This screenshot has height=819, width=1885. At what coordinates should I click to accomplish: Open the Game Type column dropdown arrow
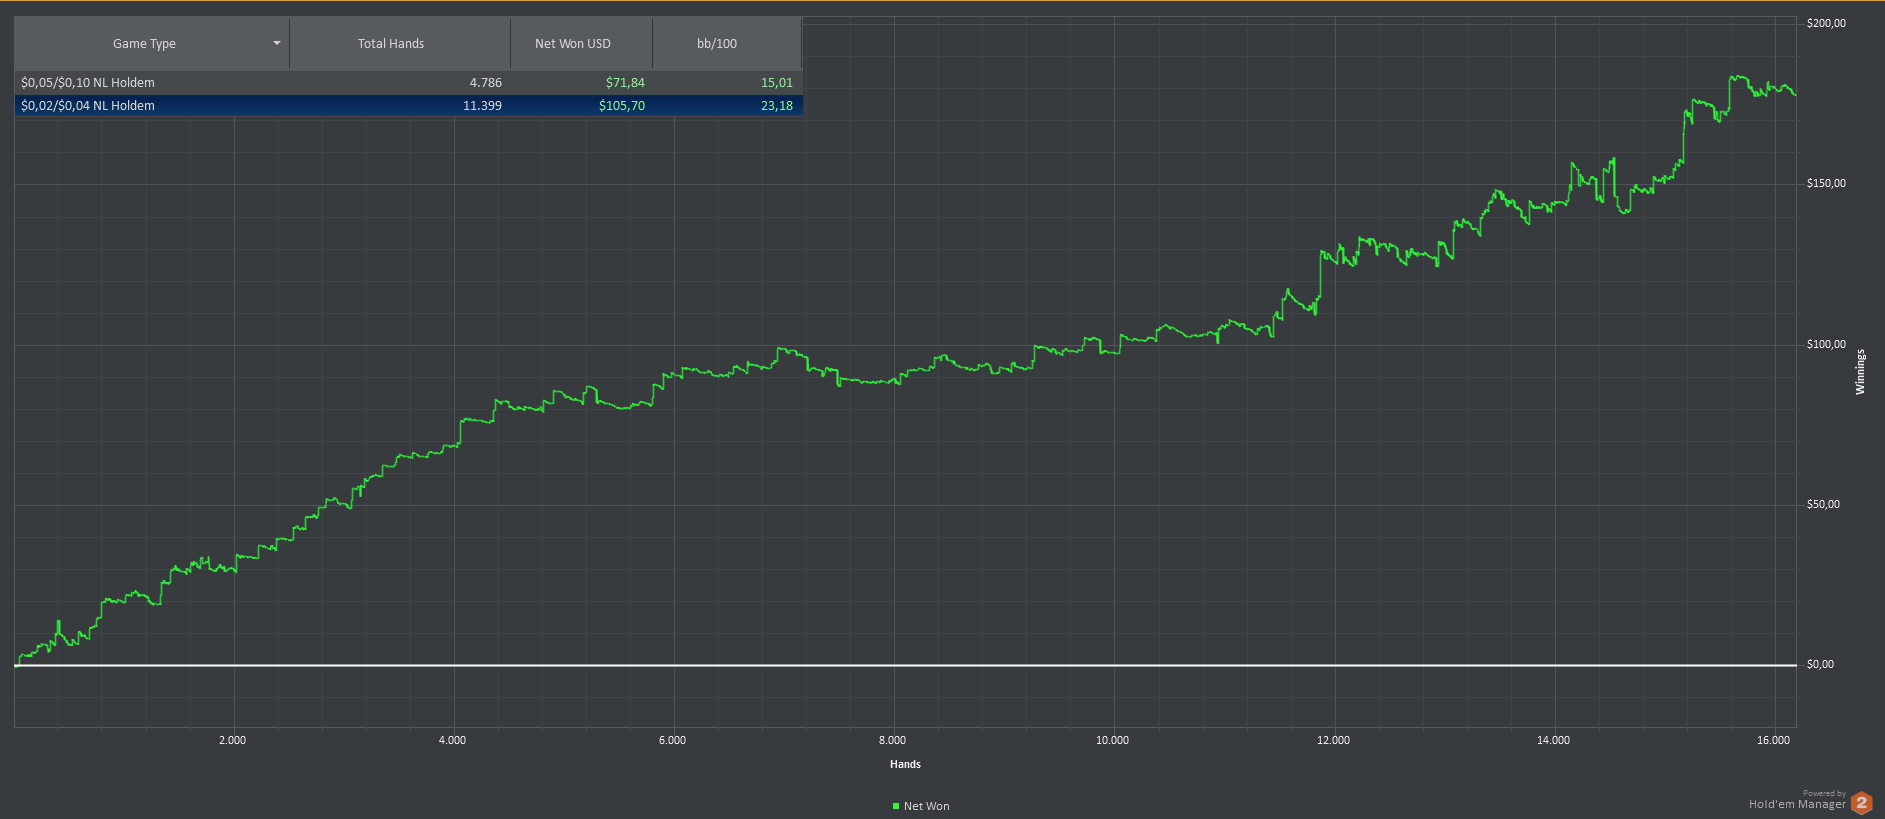[x=277, y=43]
